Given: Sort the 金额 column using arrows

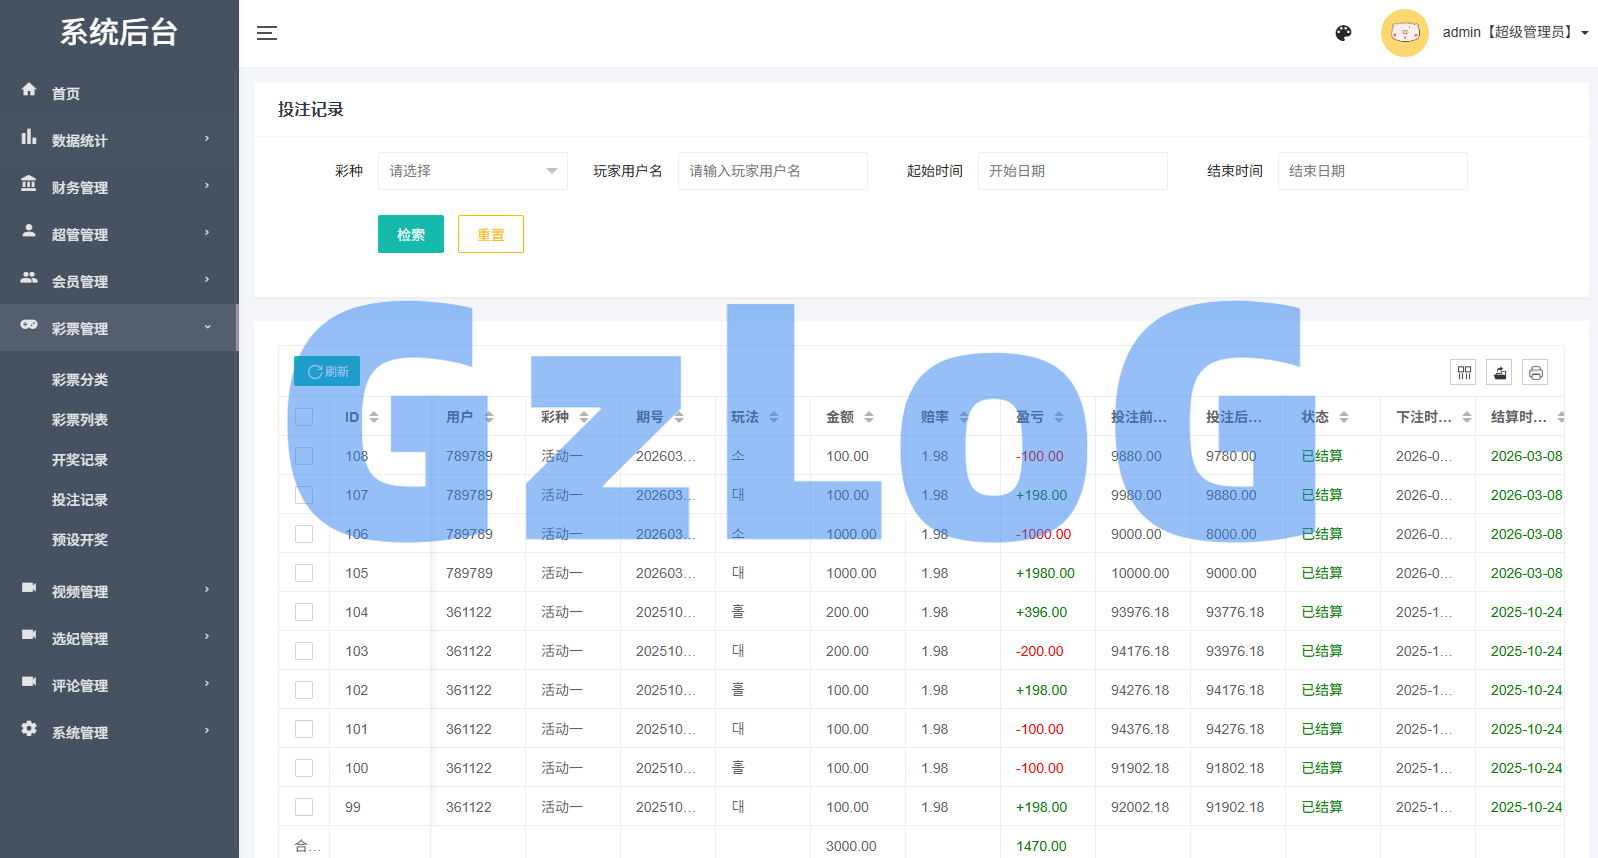Looking at the screenshot, I should click(869, 417).
